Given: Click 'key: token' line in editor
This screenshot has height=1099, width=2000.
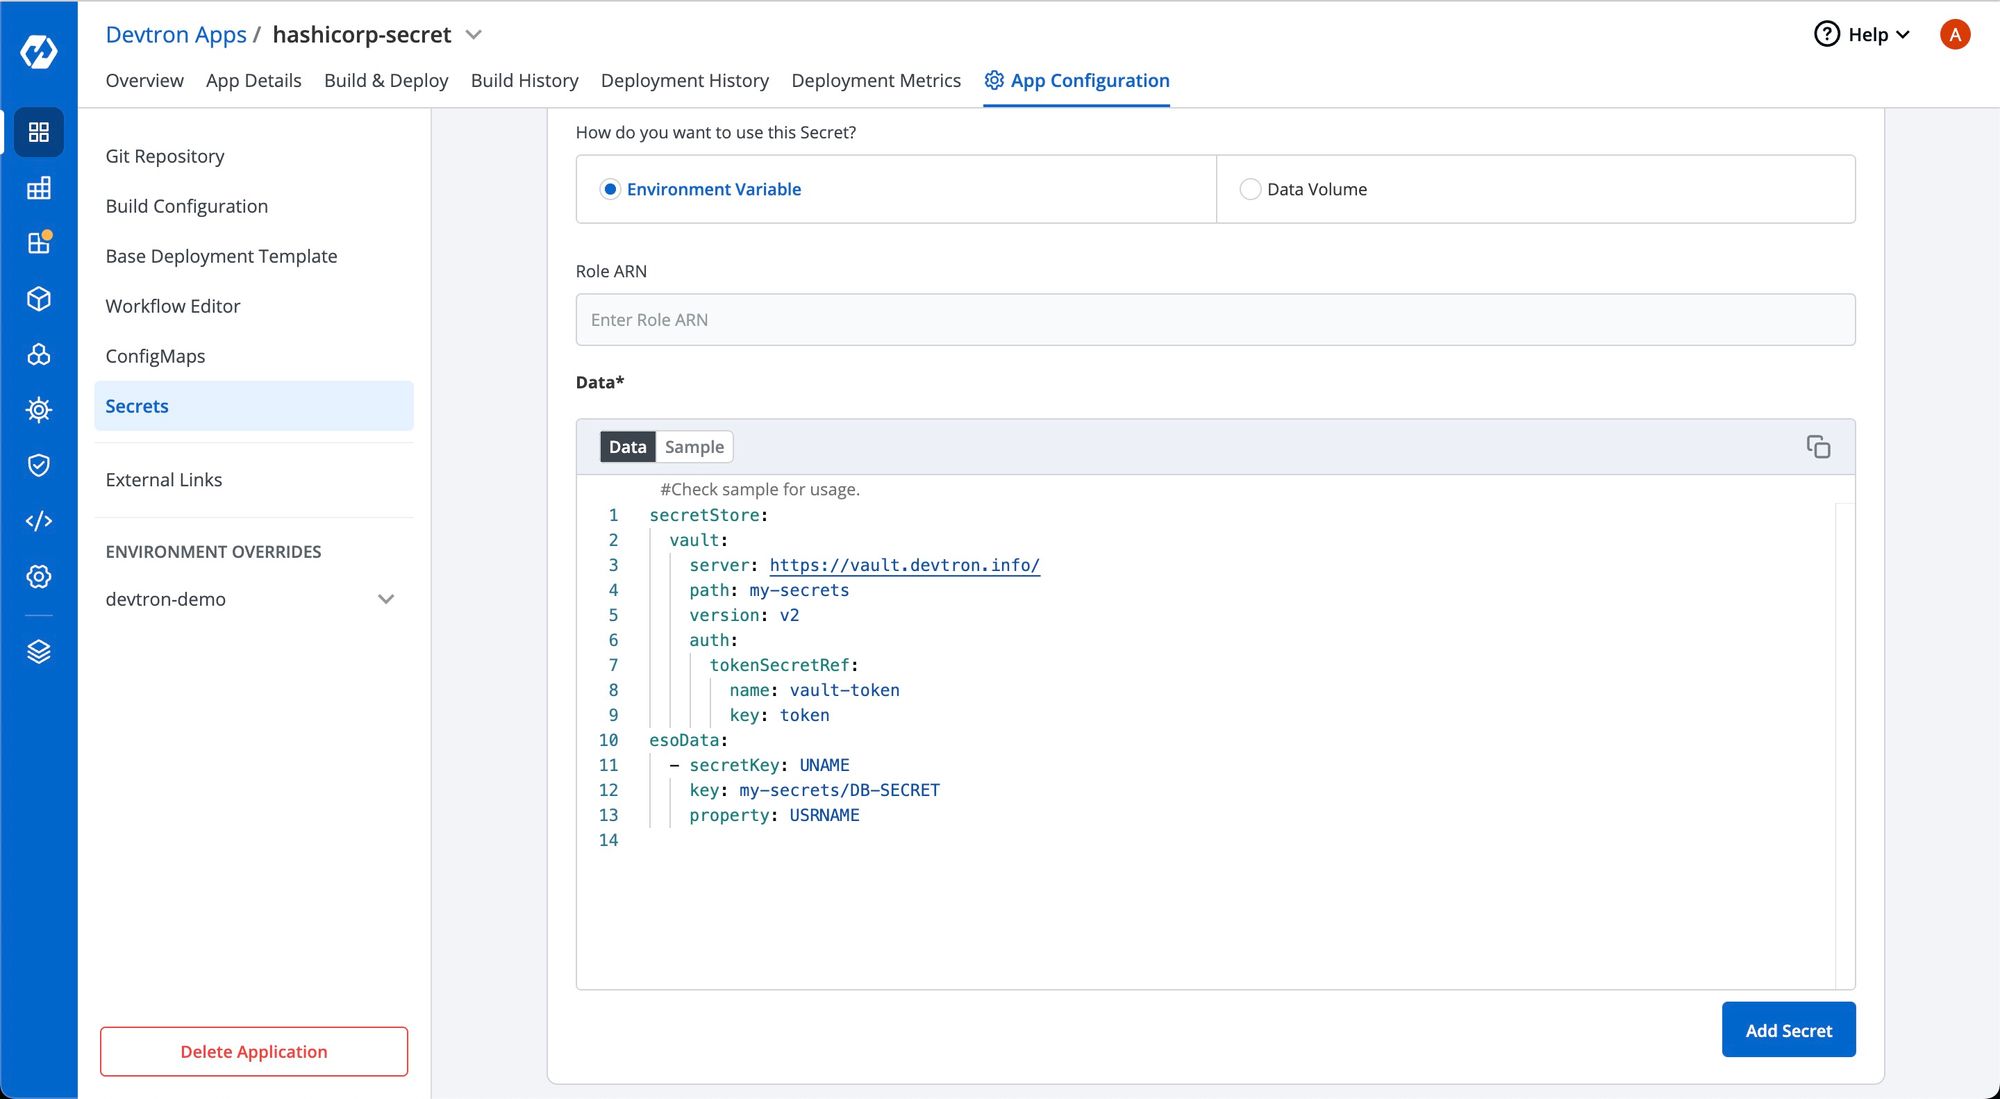Looking at the screenshot, I should 779,715.
